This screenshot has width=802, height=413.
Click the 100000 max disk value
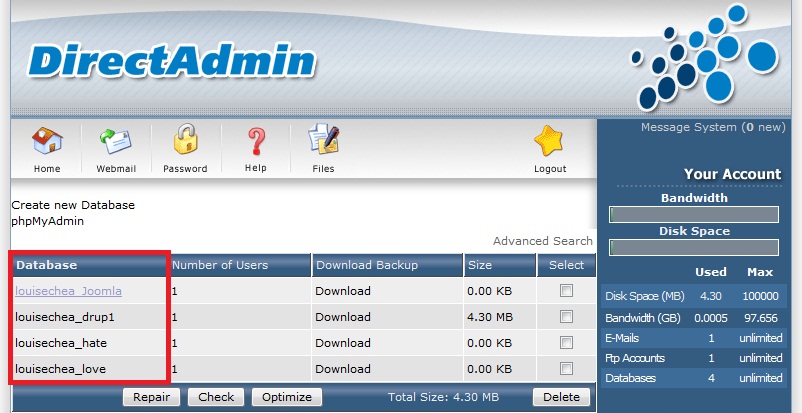760,296
